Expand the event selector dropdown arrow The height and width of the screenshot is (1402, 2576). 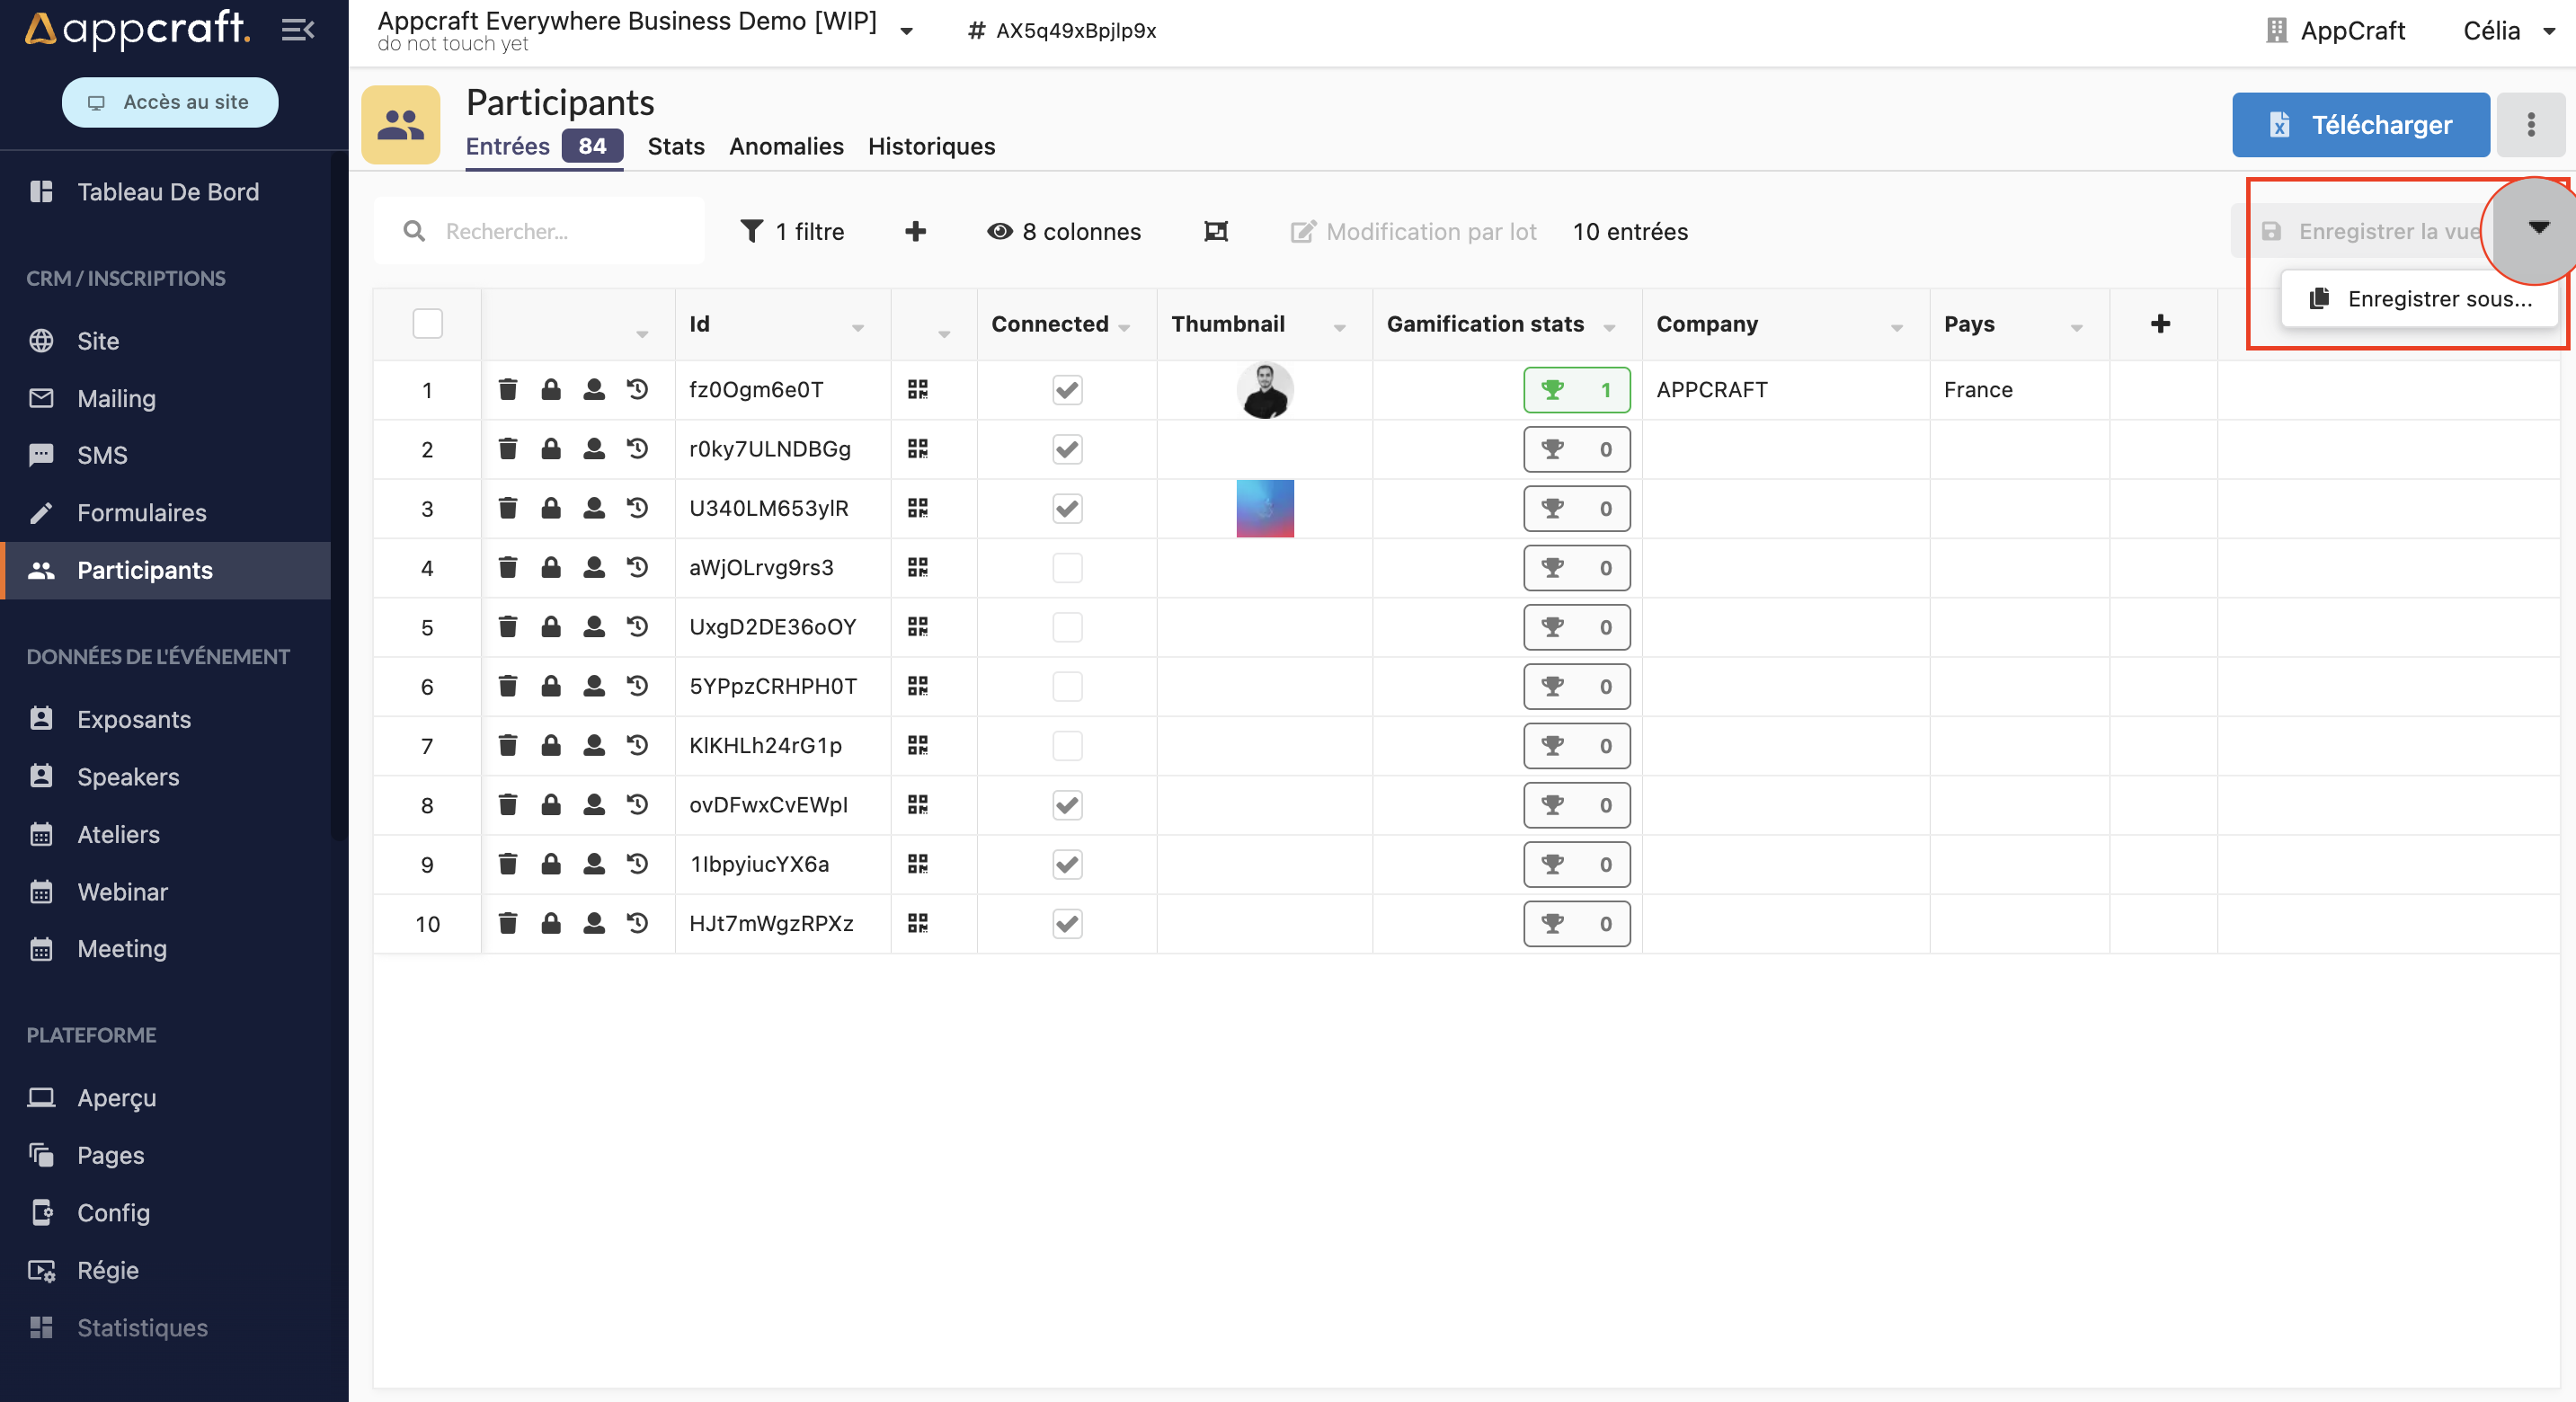click(906, 31)
